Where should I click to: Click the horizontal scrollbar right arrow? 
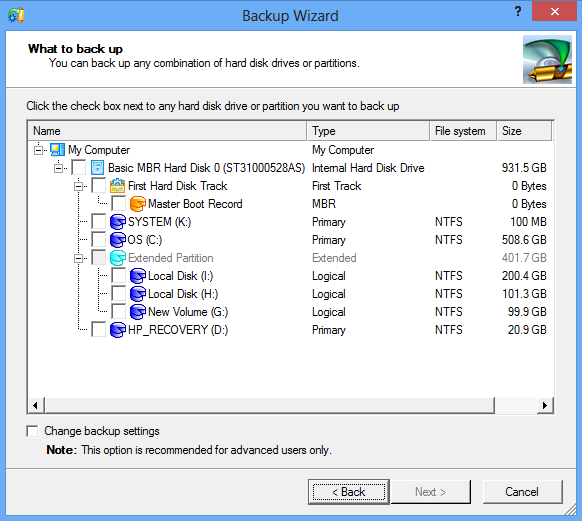coord(545,405)
